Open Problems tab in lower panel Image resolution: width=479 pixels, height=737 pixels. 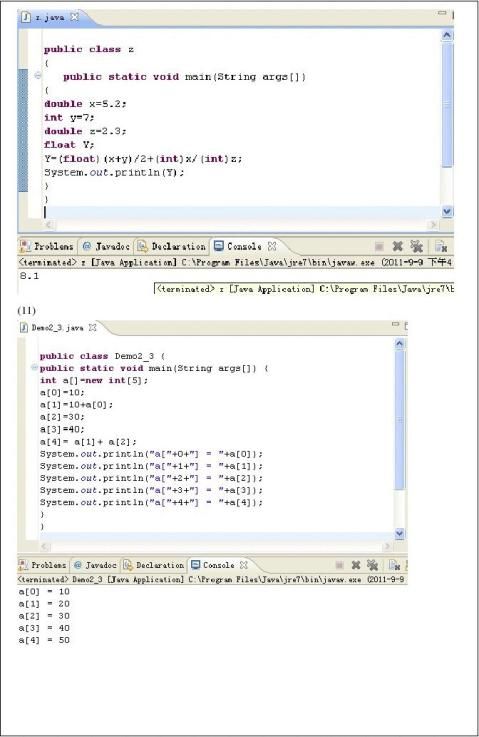click(x=43, y=565)
